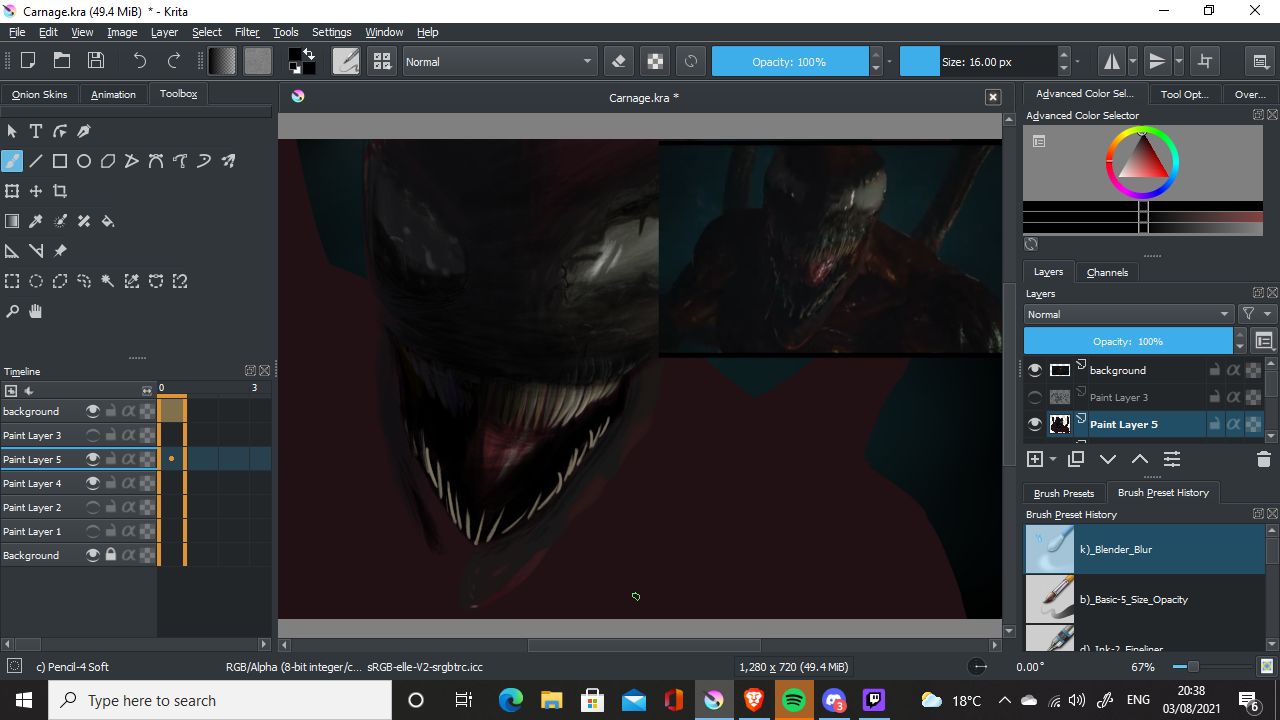Activate the Pan tool
This screenshot has width=1280, height=720.
click(35, 311)
